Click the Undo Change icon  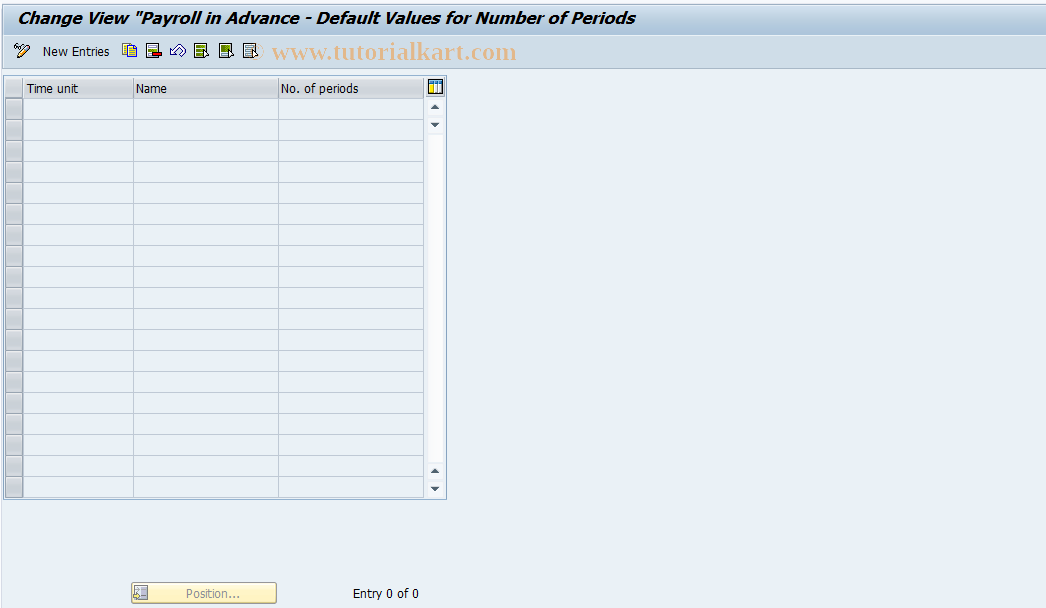pyautogui.click(x=177, y=51)
